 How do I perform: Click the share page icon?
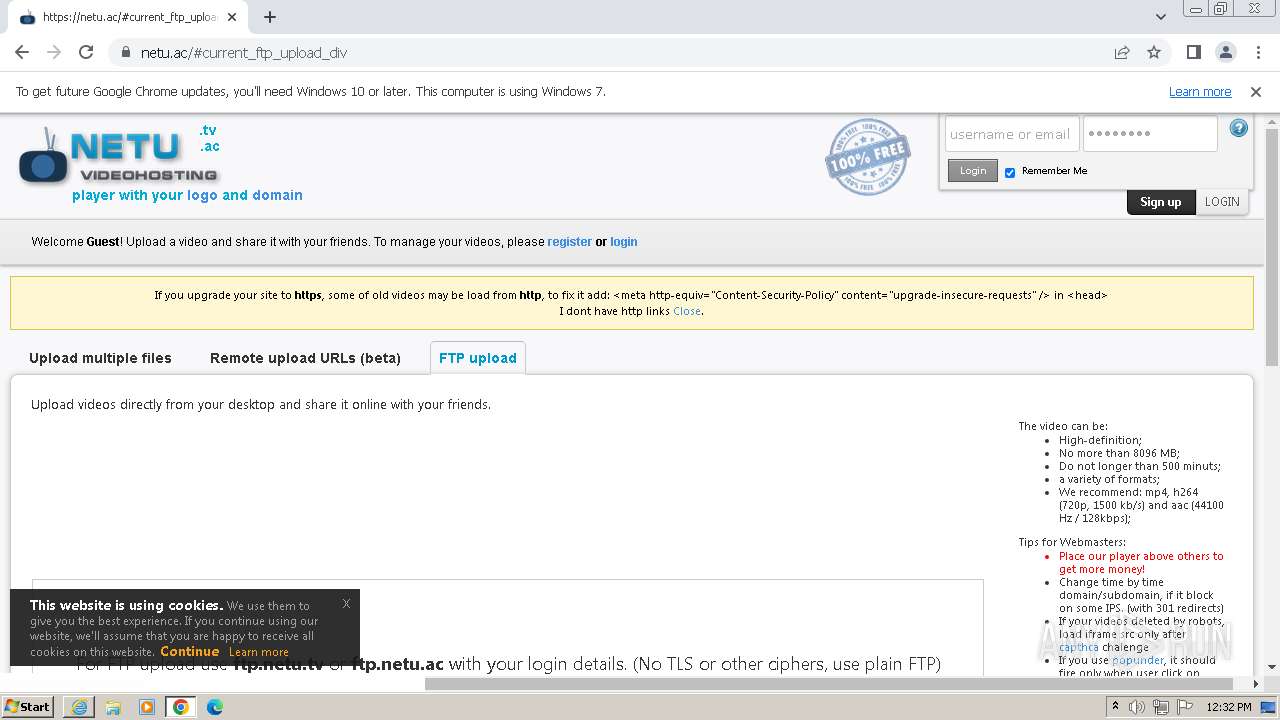(x=1122, y=53)
